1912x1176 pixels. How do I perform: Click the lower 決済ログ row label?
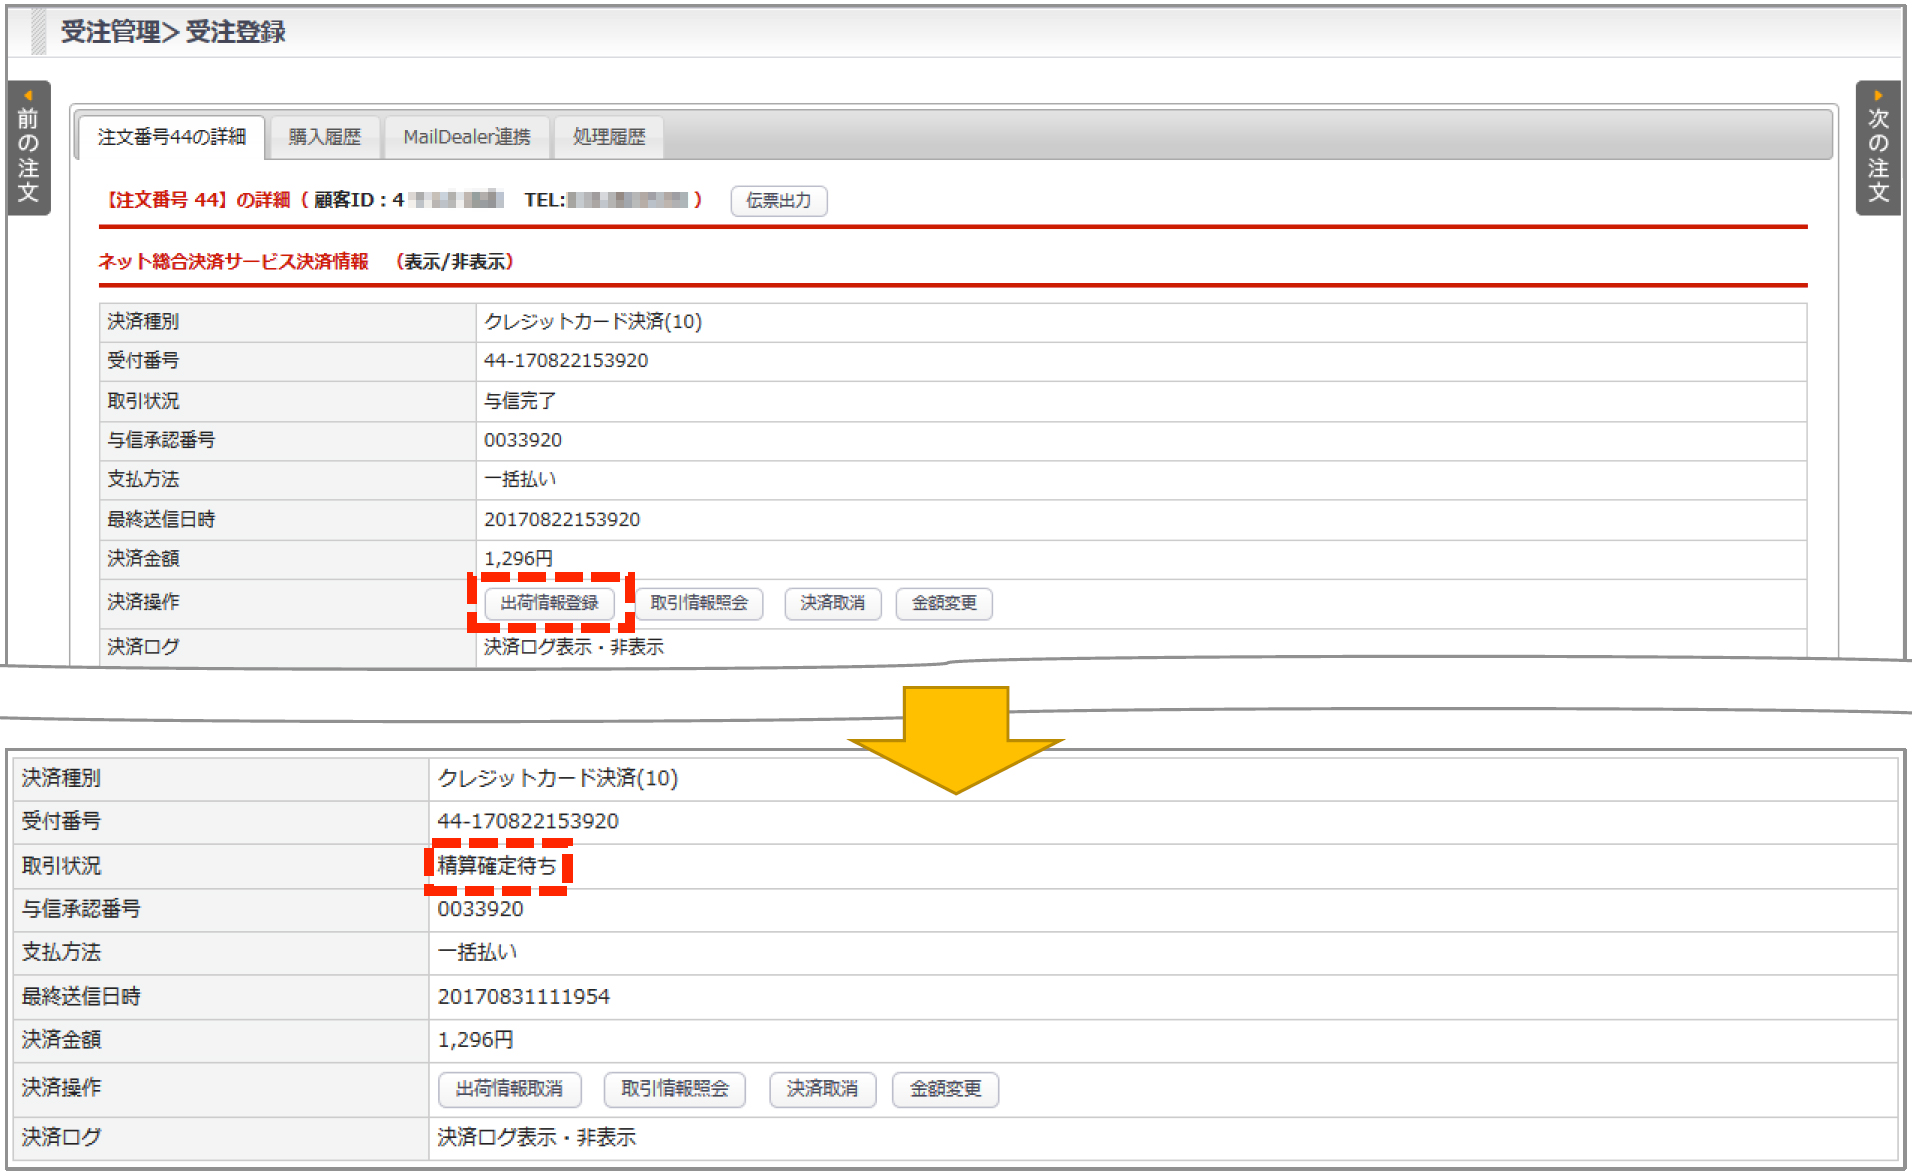tap(62, 1137)
